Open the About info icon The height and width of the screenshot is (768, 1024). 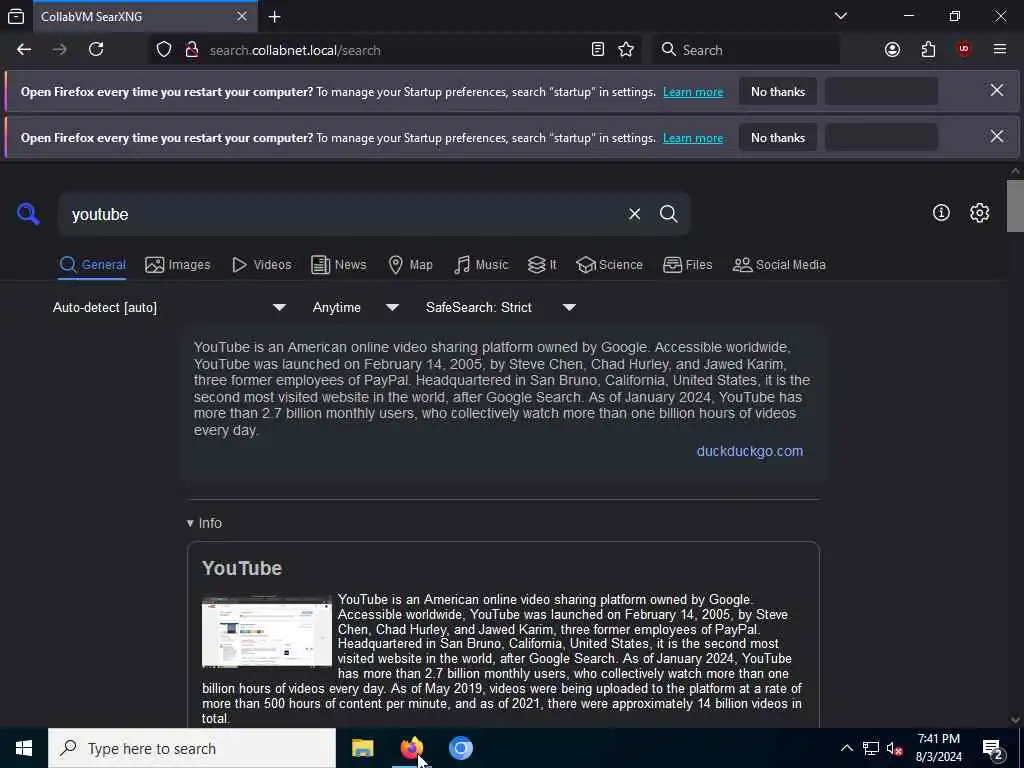tap(941, 212)
